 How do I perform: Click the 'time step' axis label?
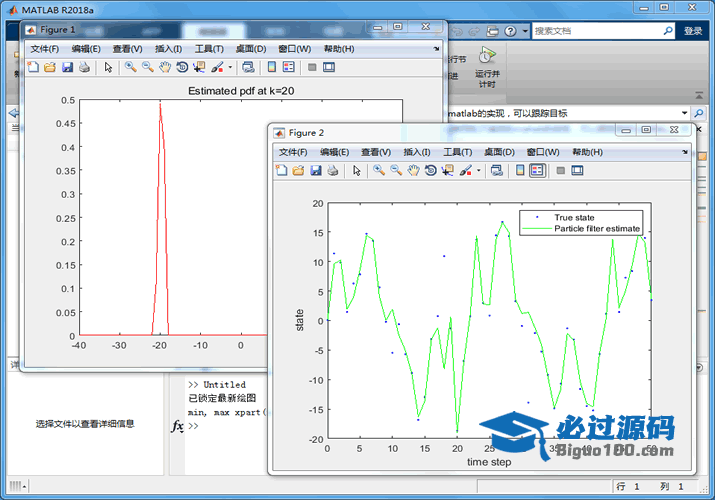(x=489, y=462)
